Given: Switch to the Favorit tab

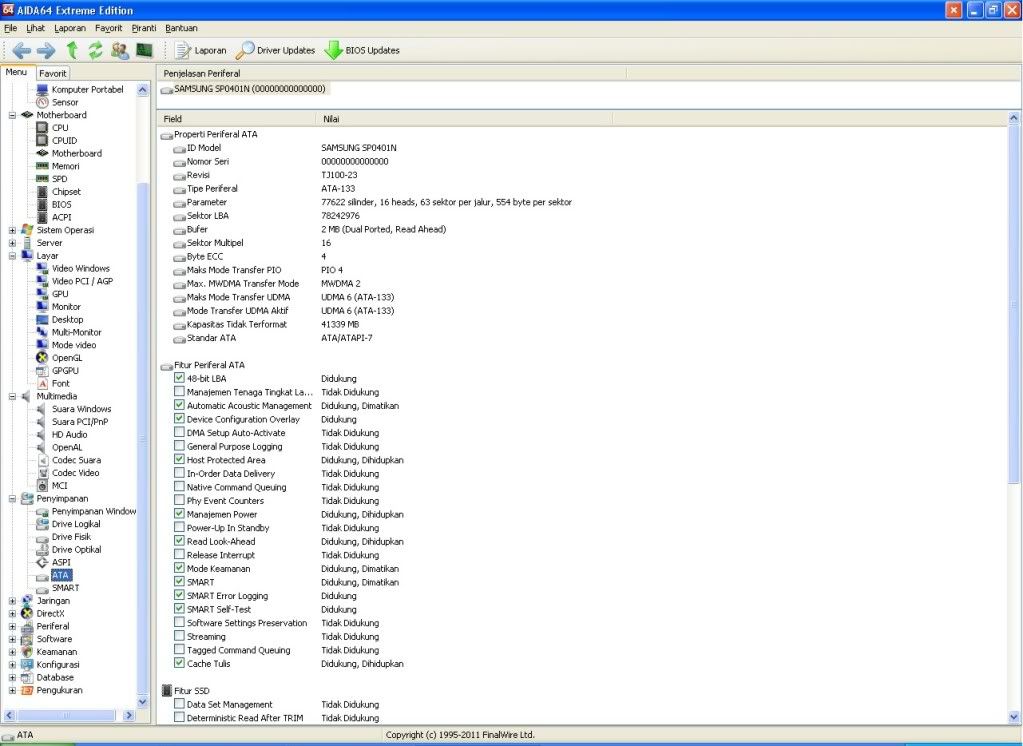Looking at the screenshot, I should pyautogui.click(x=52, y=74).
